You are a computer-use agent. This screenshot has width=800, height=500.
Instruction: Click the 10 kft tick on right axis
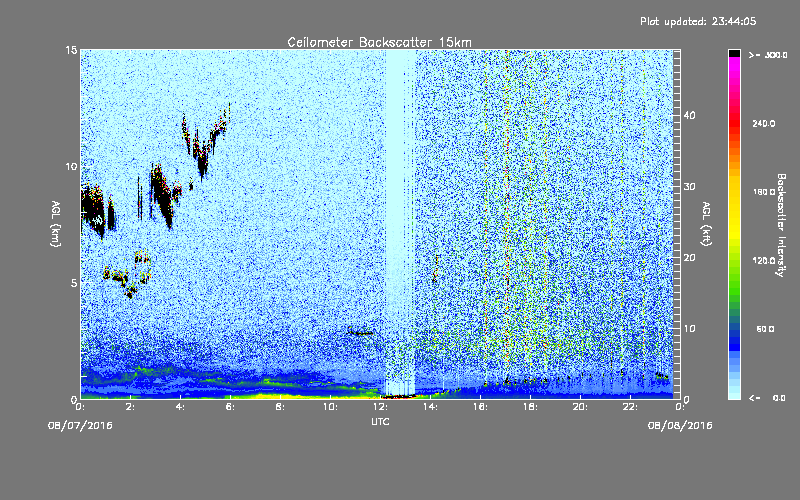[689, 328]
